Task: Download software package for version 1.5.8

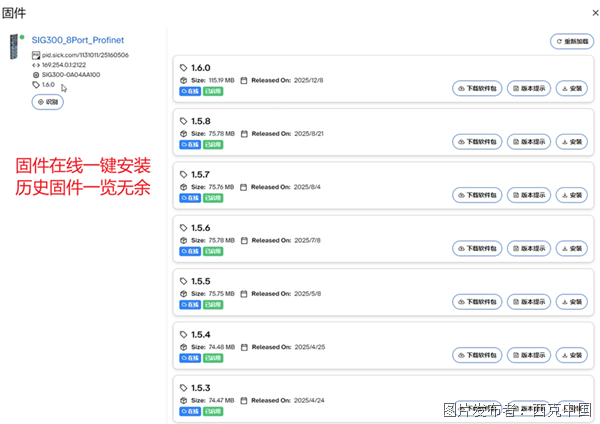Action: [477, 142]
